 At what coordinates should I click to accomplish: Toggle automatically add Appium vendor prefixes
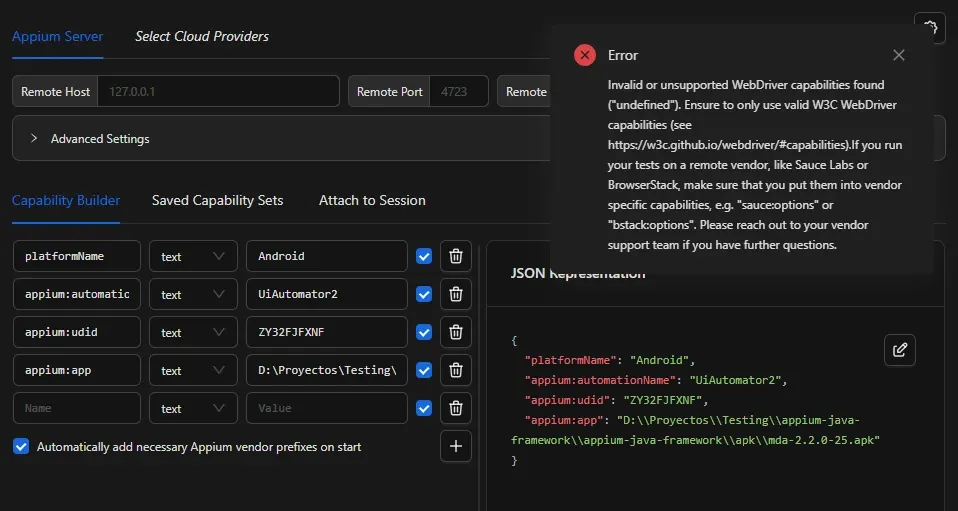point(21,446)
